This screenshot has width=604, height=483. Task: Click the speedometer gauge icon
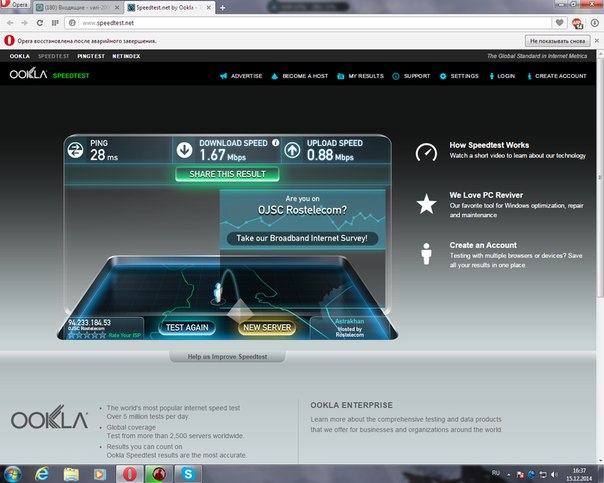tap(426, 153)
